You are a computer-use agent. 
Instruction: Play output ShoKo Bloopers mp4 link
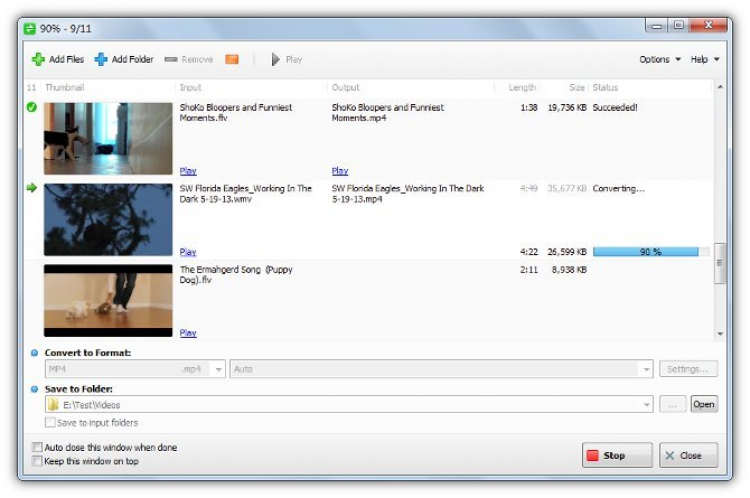[340, 171]
